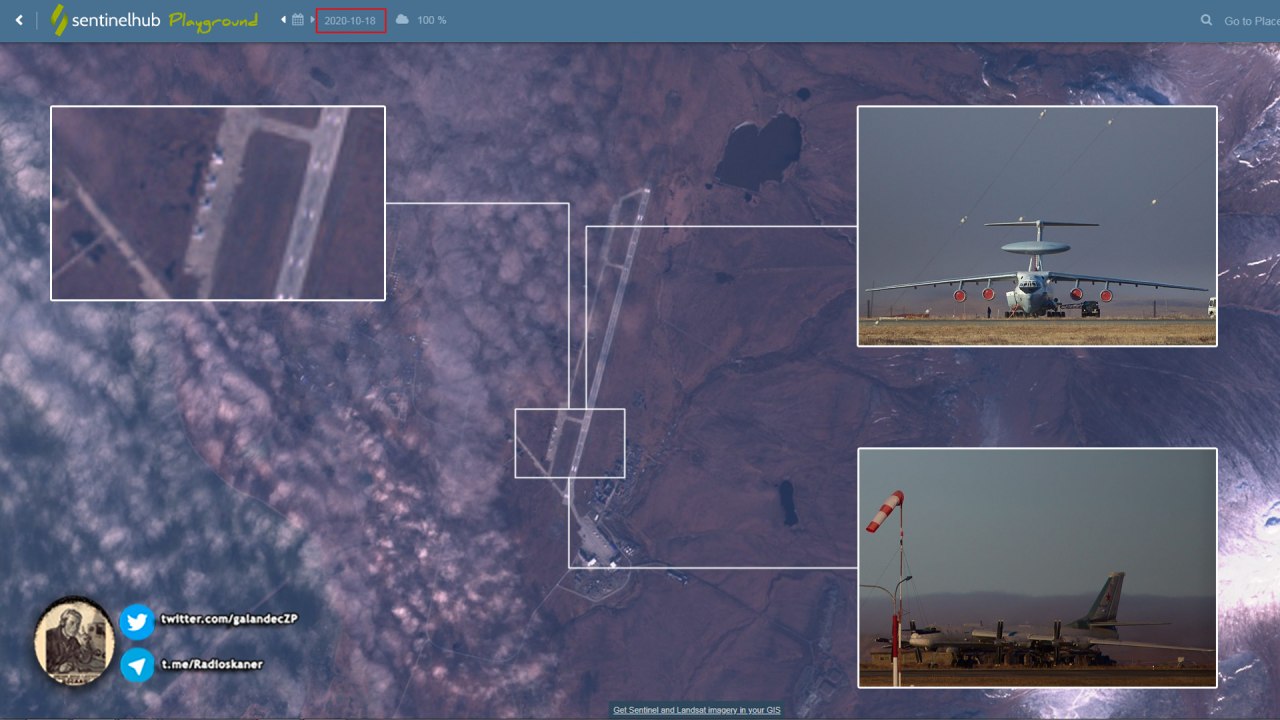Click the zoomed airfield apron inset image
Viewport: 1280px width, 720px height.
tap(218, 203)
